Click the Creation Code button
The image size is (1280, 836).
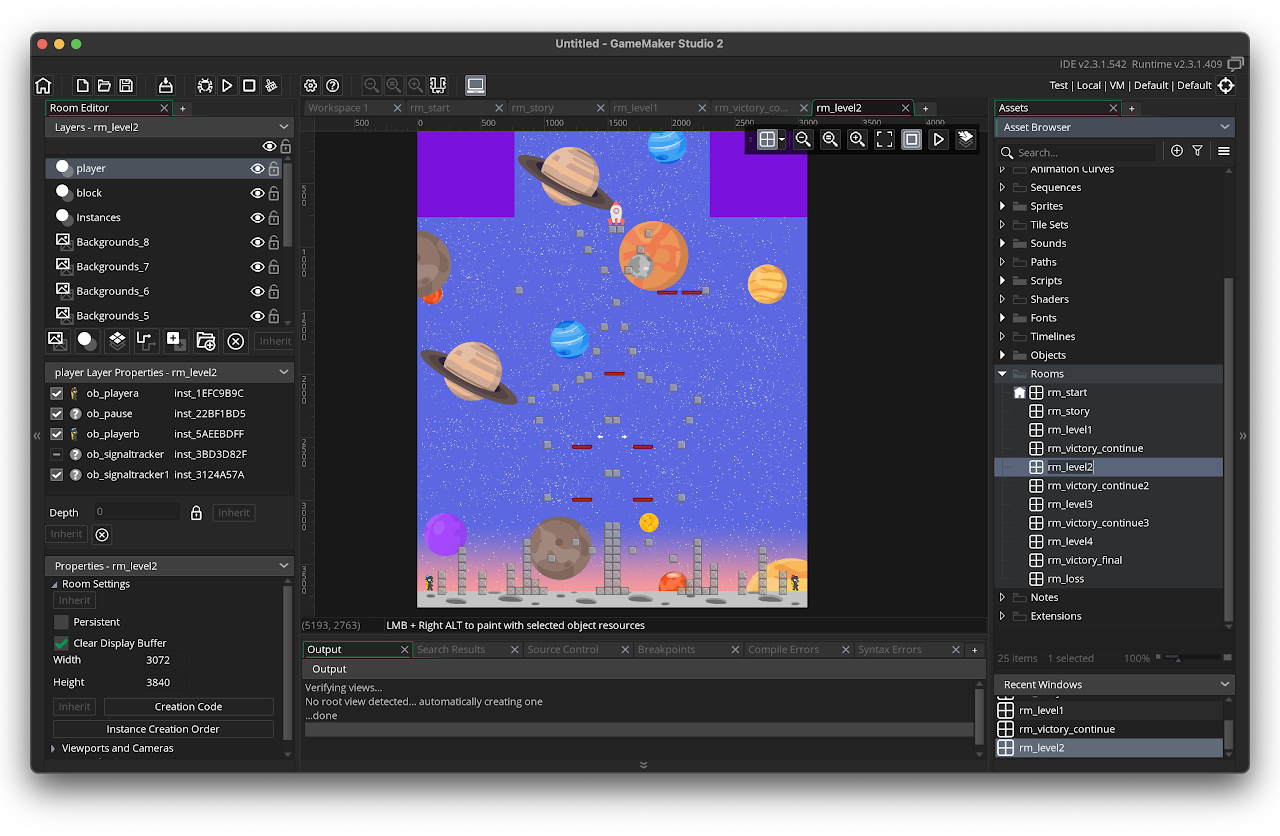pos(188,707)
